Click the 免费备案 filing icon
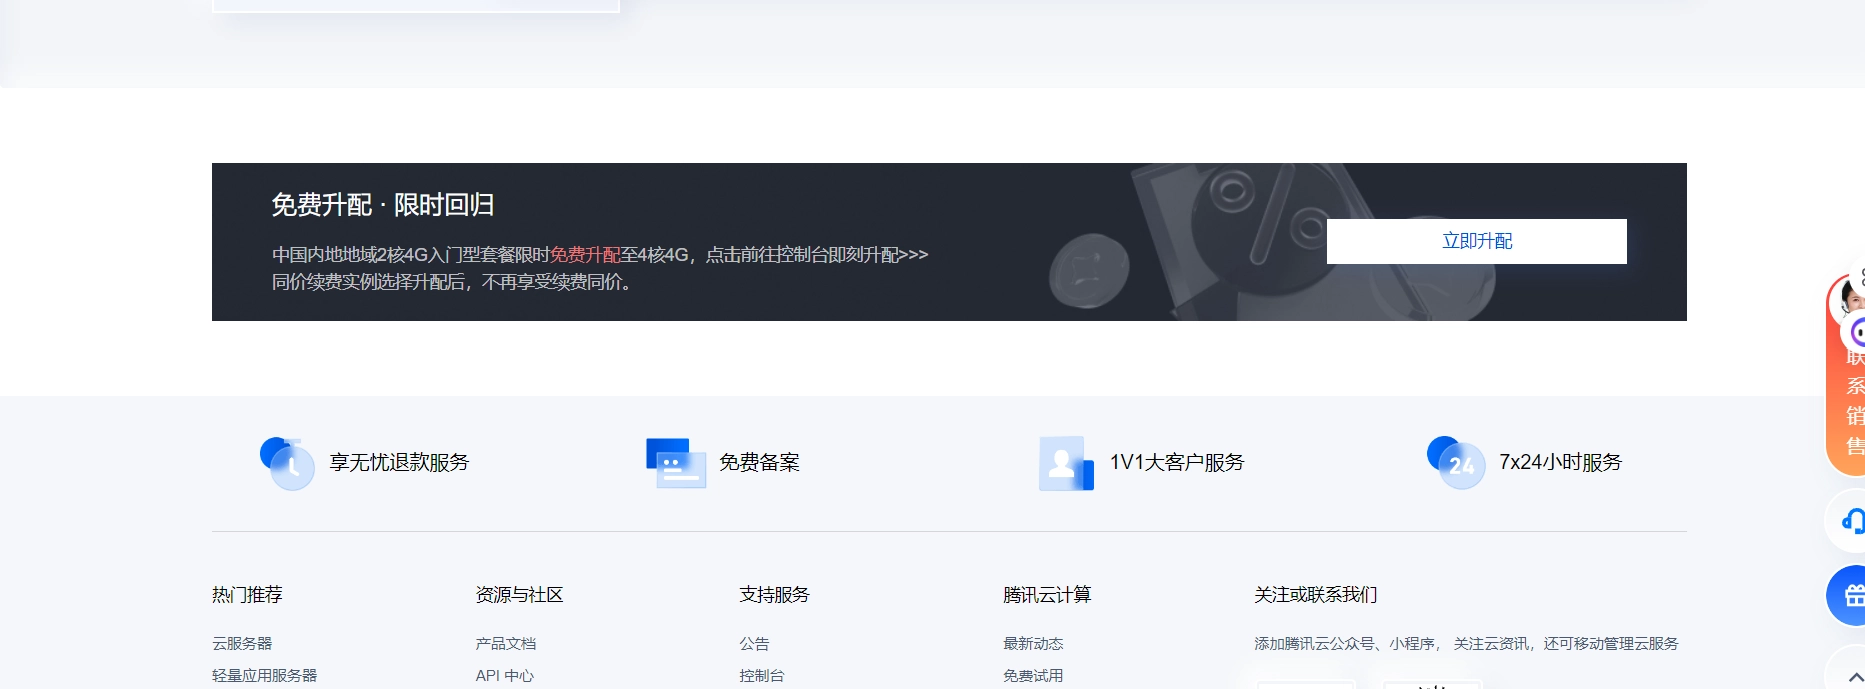 (675, 463)
